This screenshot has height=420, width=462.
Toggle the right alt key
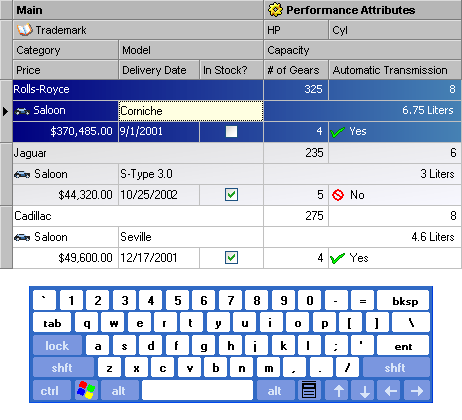275,390
